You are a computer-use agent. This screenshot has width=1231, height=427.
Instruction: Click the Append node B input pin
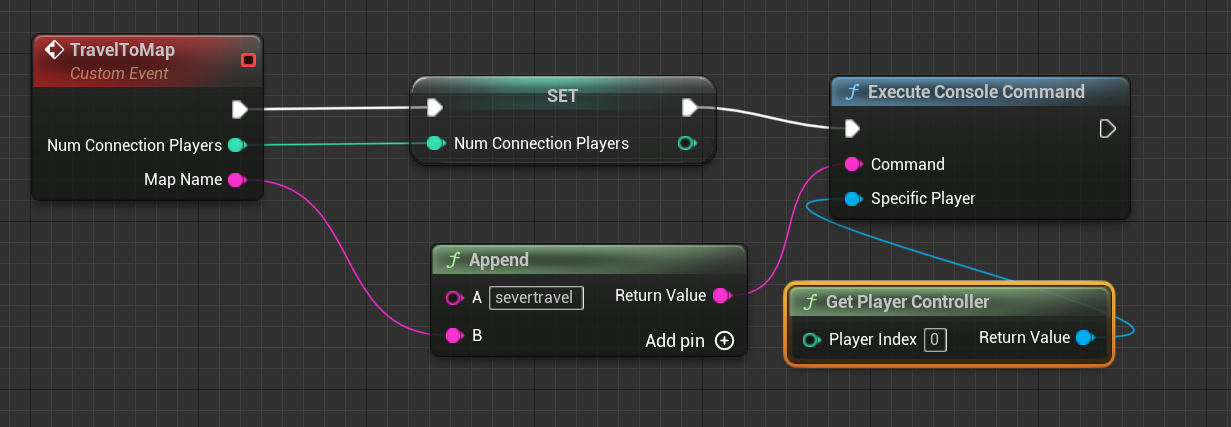point(454,335)
